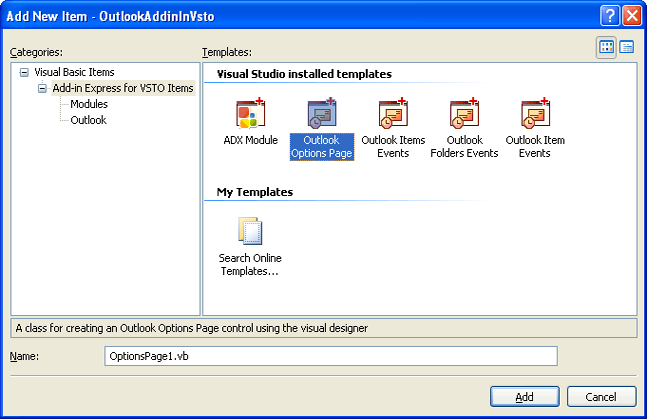This screenshot has height=419, width=647.
Task: Open the Search Online Templates icon
Action: (x=250, y=231)
